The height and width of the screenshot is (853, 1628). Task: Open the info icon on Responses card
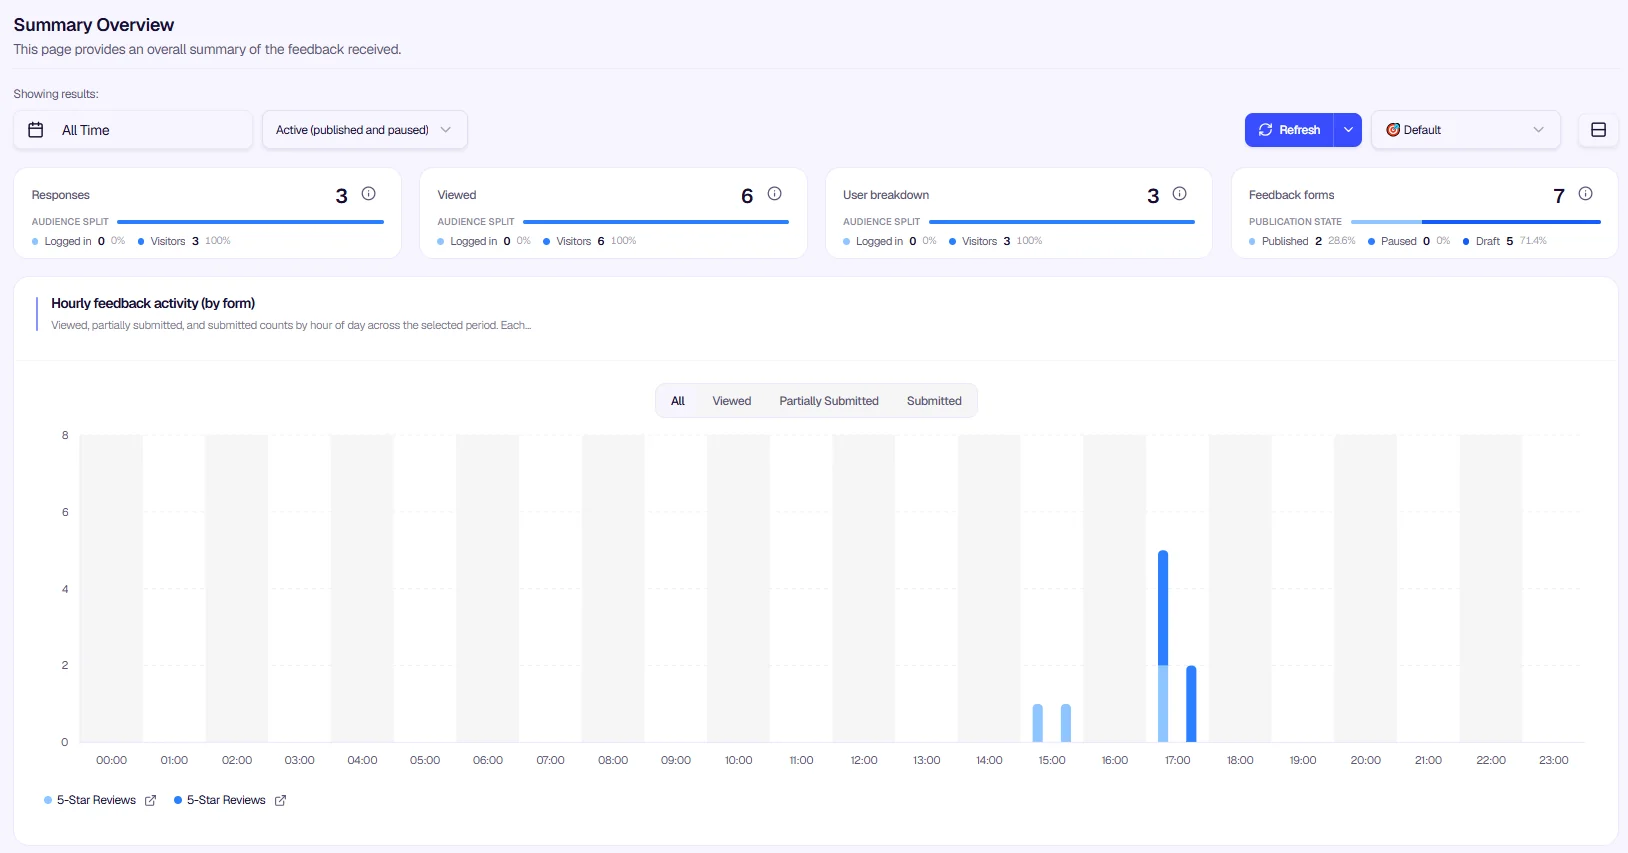[369, 194]
